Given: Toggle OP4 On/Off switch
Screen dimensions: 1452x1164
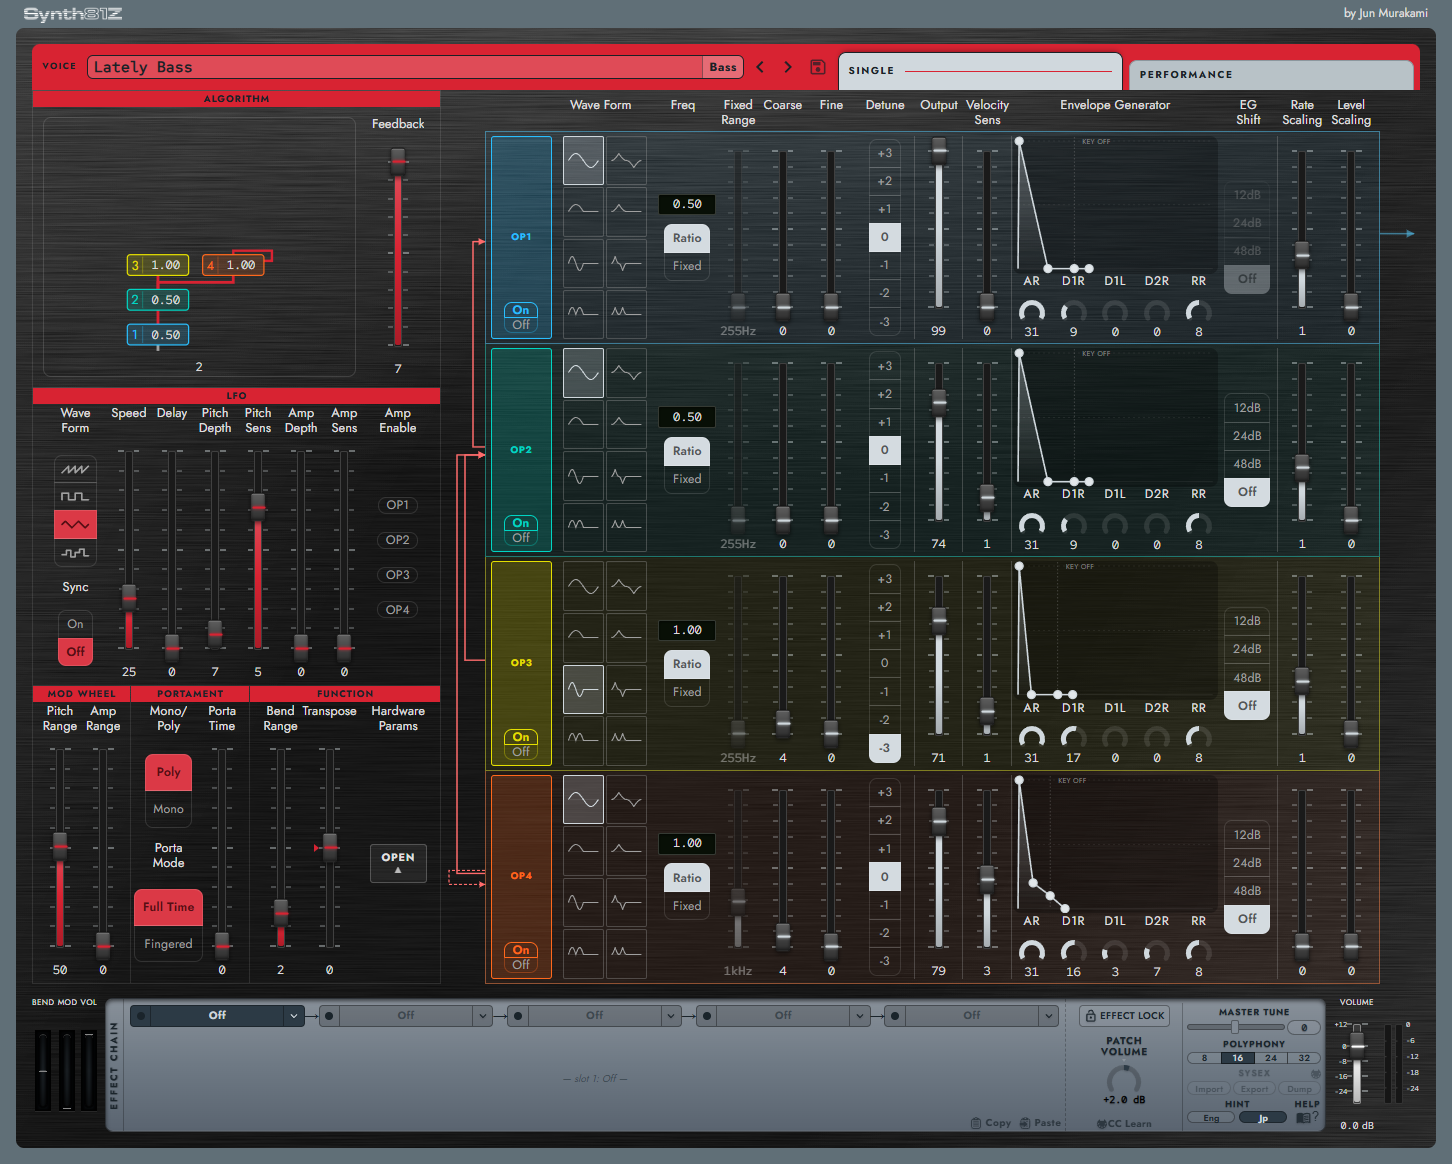Looking at the screenshot, I should tap(521, 957).
